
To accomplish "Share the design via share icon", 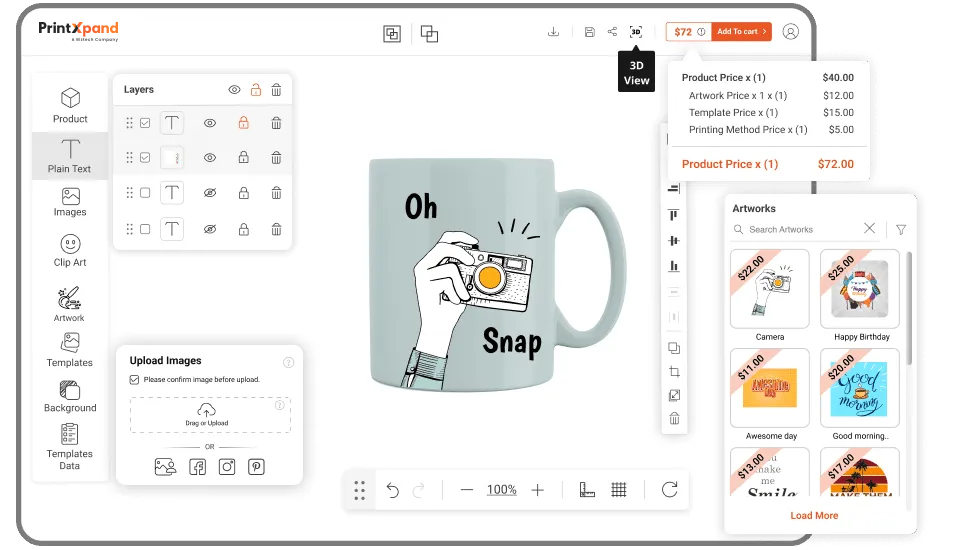I will click(612, 32).
